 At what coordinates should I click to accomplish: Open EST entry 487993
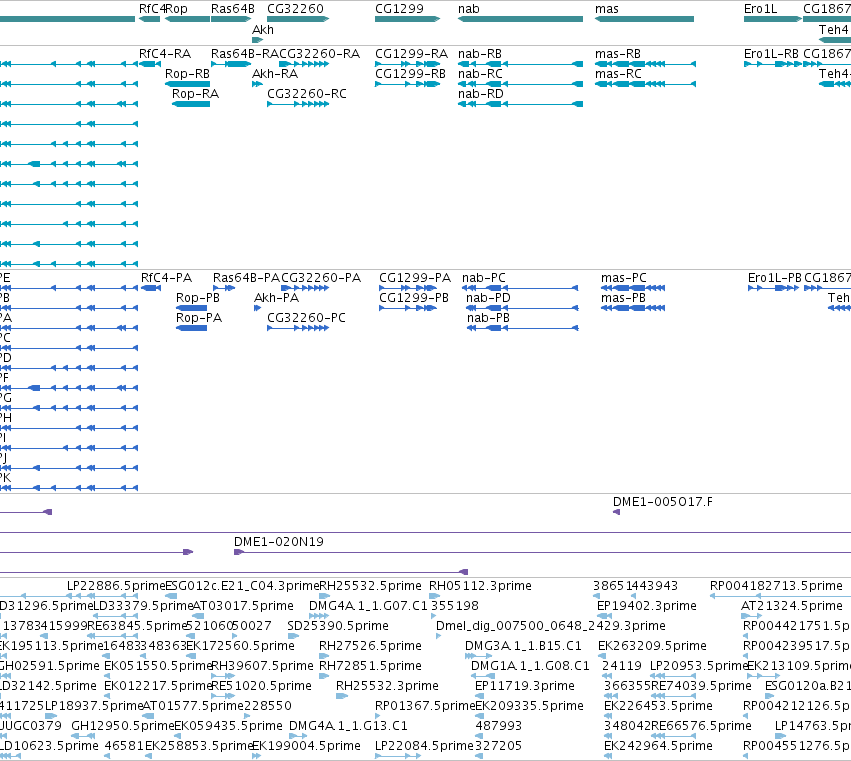[x=499, y=726]
